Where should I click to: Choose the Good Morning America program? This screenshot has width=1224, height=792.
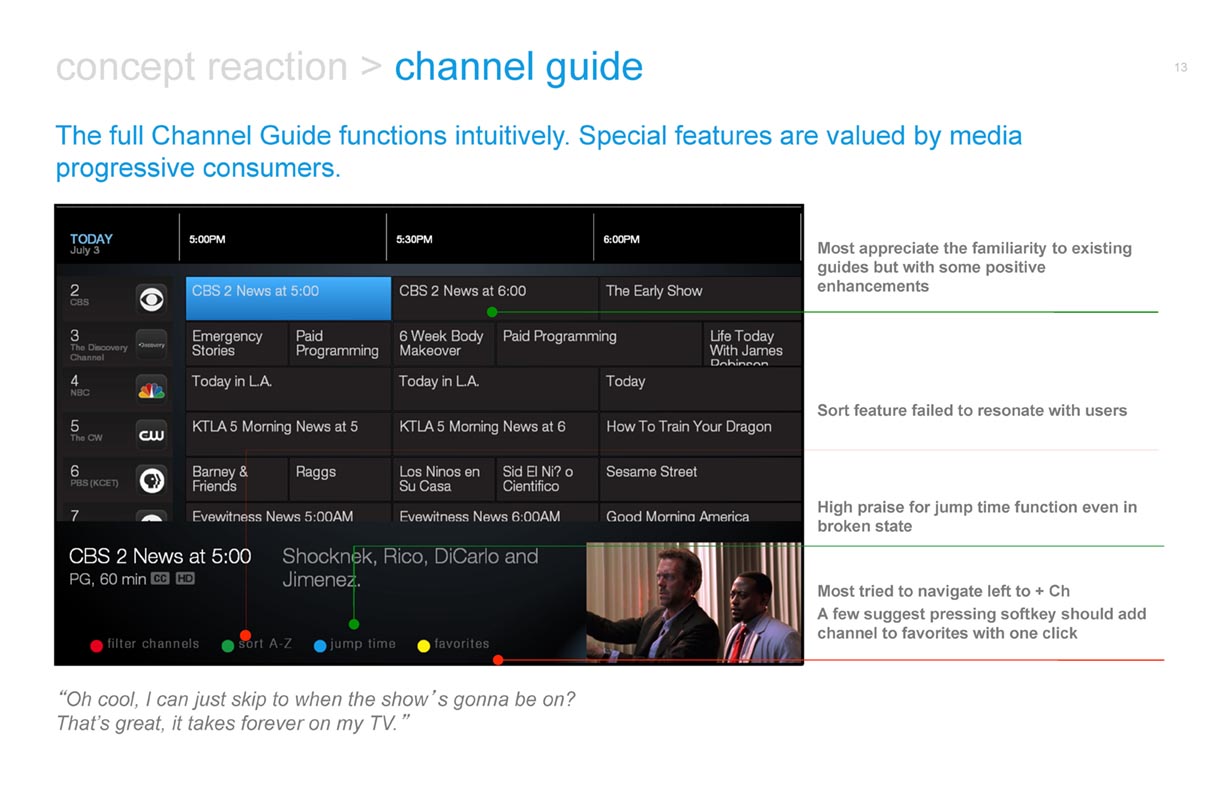pyautogui.click(x=701, y=514)
